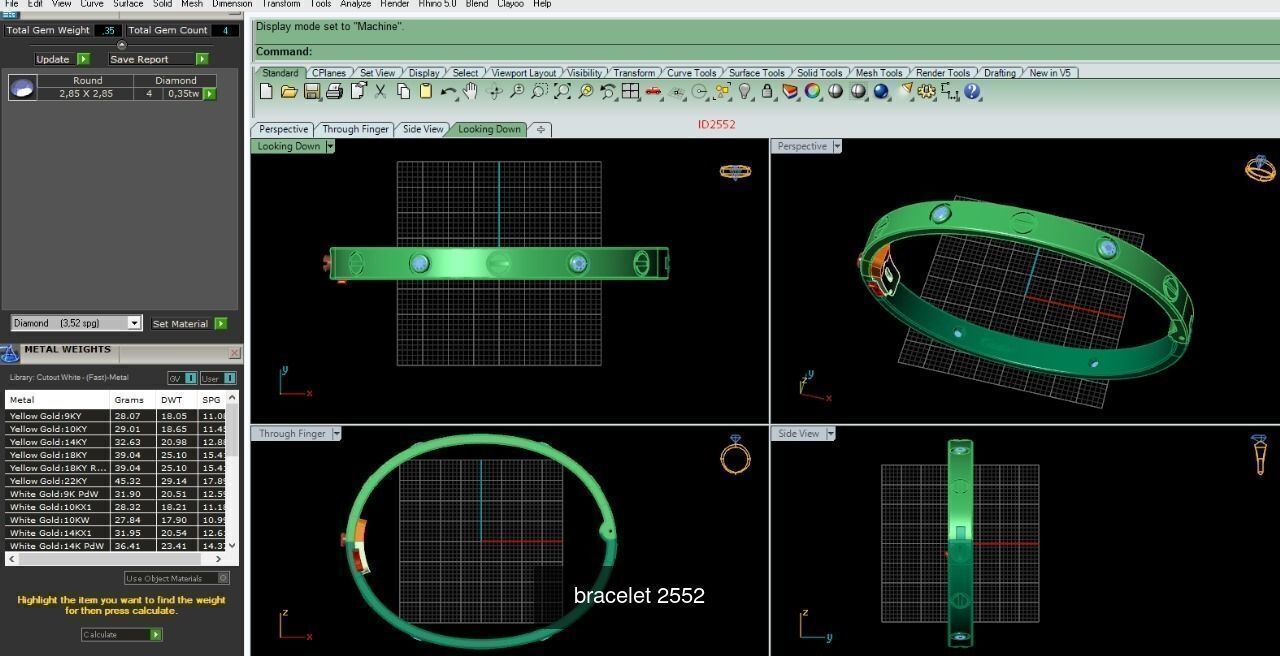
Task: Open the Mesh Tools toolbar tab
Action: point(878,73)
